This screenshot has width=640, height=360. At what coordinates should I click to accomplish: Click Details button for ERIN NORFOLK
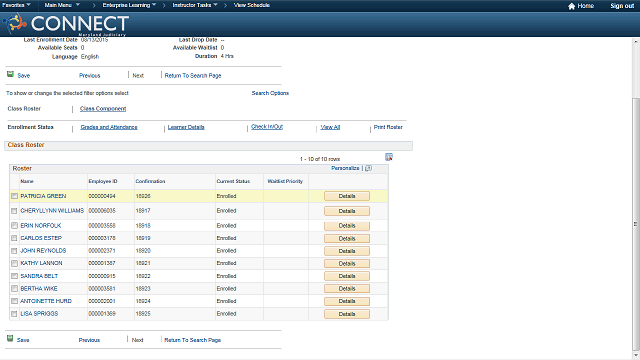(347, 226)
